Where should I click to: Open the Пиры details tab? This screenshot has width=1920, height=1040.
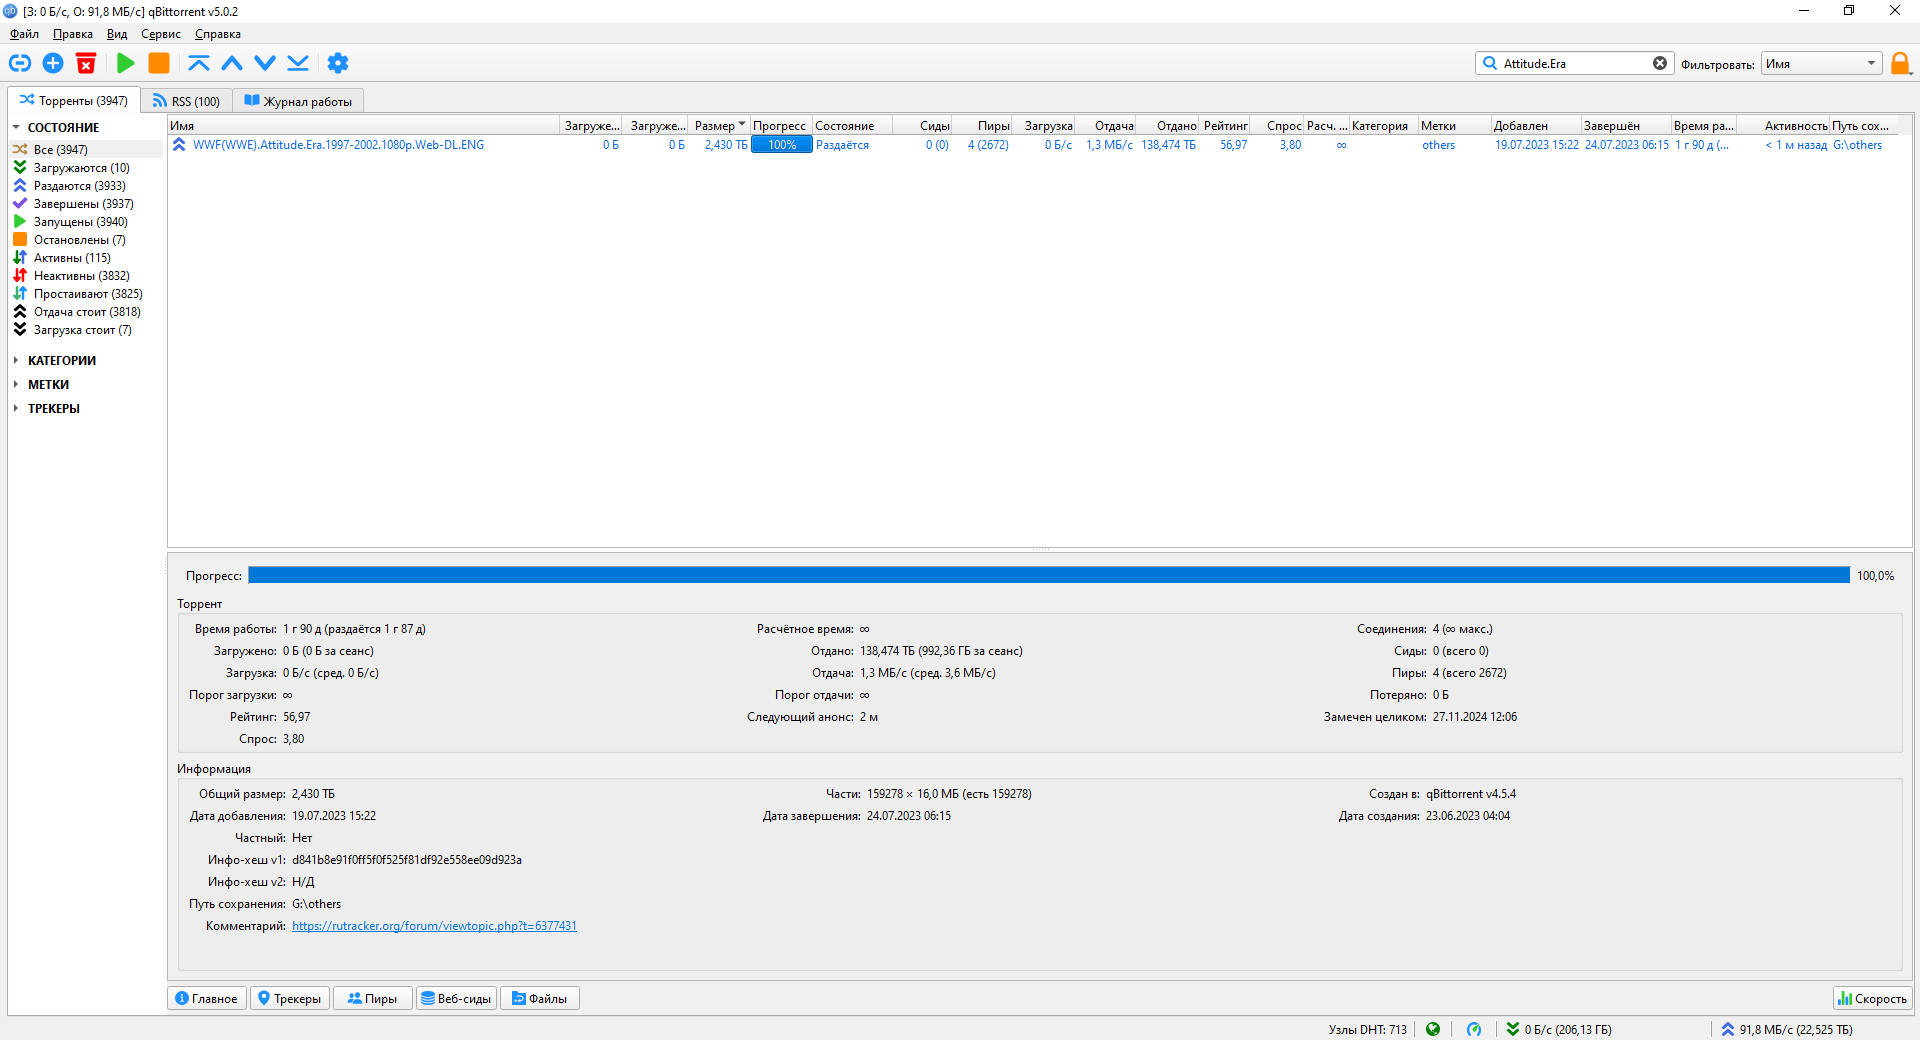click(372, 998)
